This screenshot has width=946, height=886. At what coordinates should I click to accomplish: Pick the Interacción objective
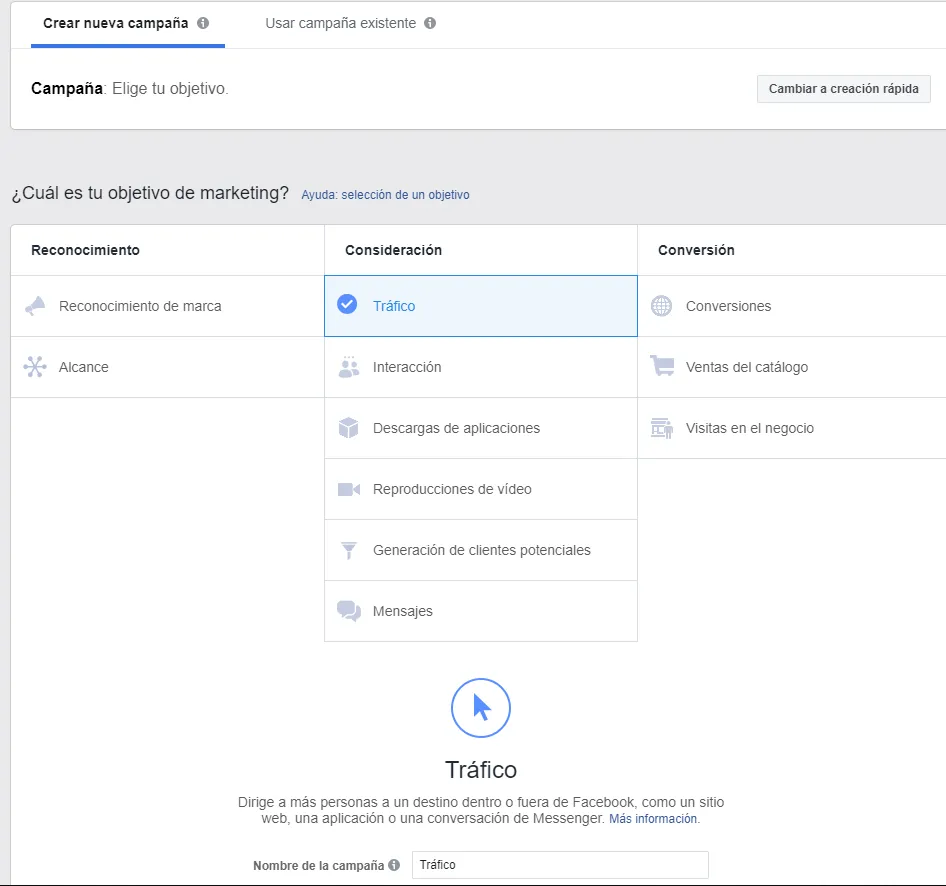[x=481, y=367]
